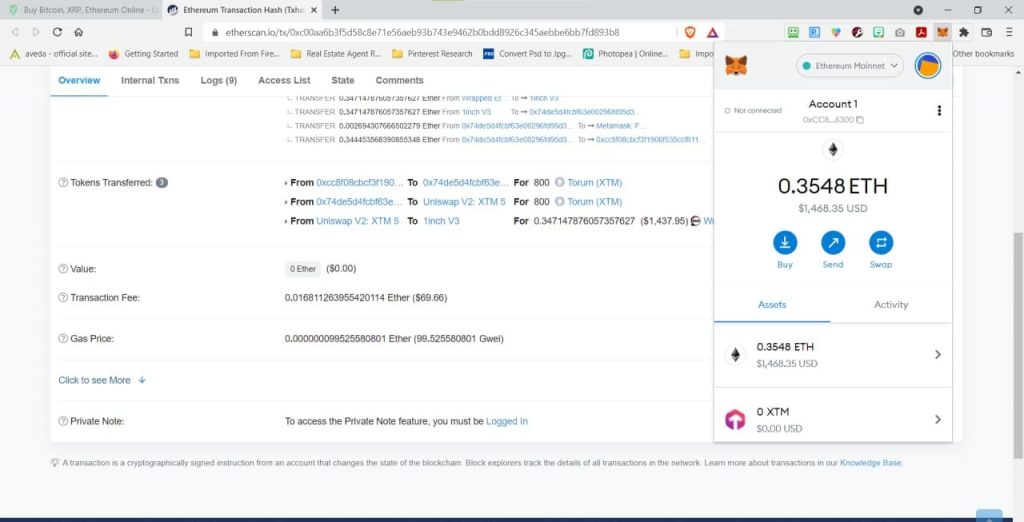The image size is (1024, 522).
Task: Click the Gas Price help icon
Action: click(63, 338)
